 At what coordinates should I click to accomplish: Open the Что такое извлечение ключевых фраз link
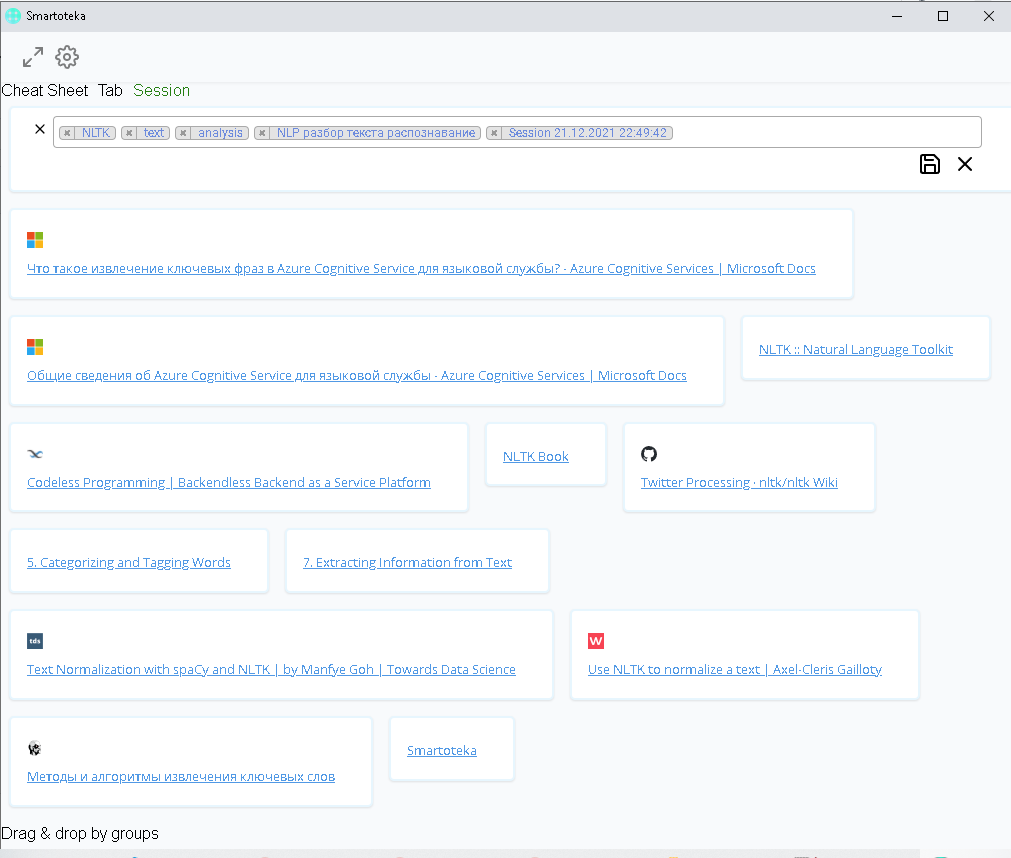point(421,268)
